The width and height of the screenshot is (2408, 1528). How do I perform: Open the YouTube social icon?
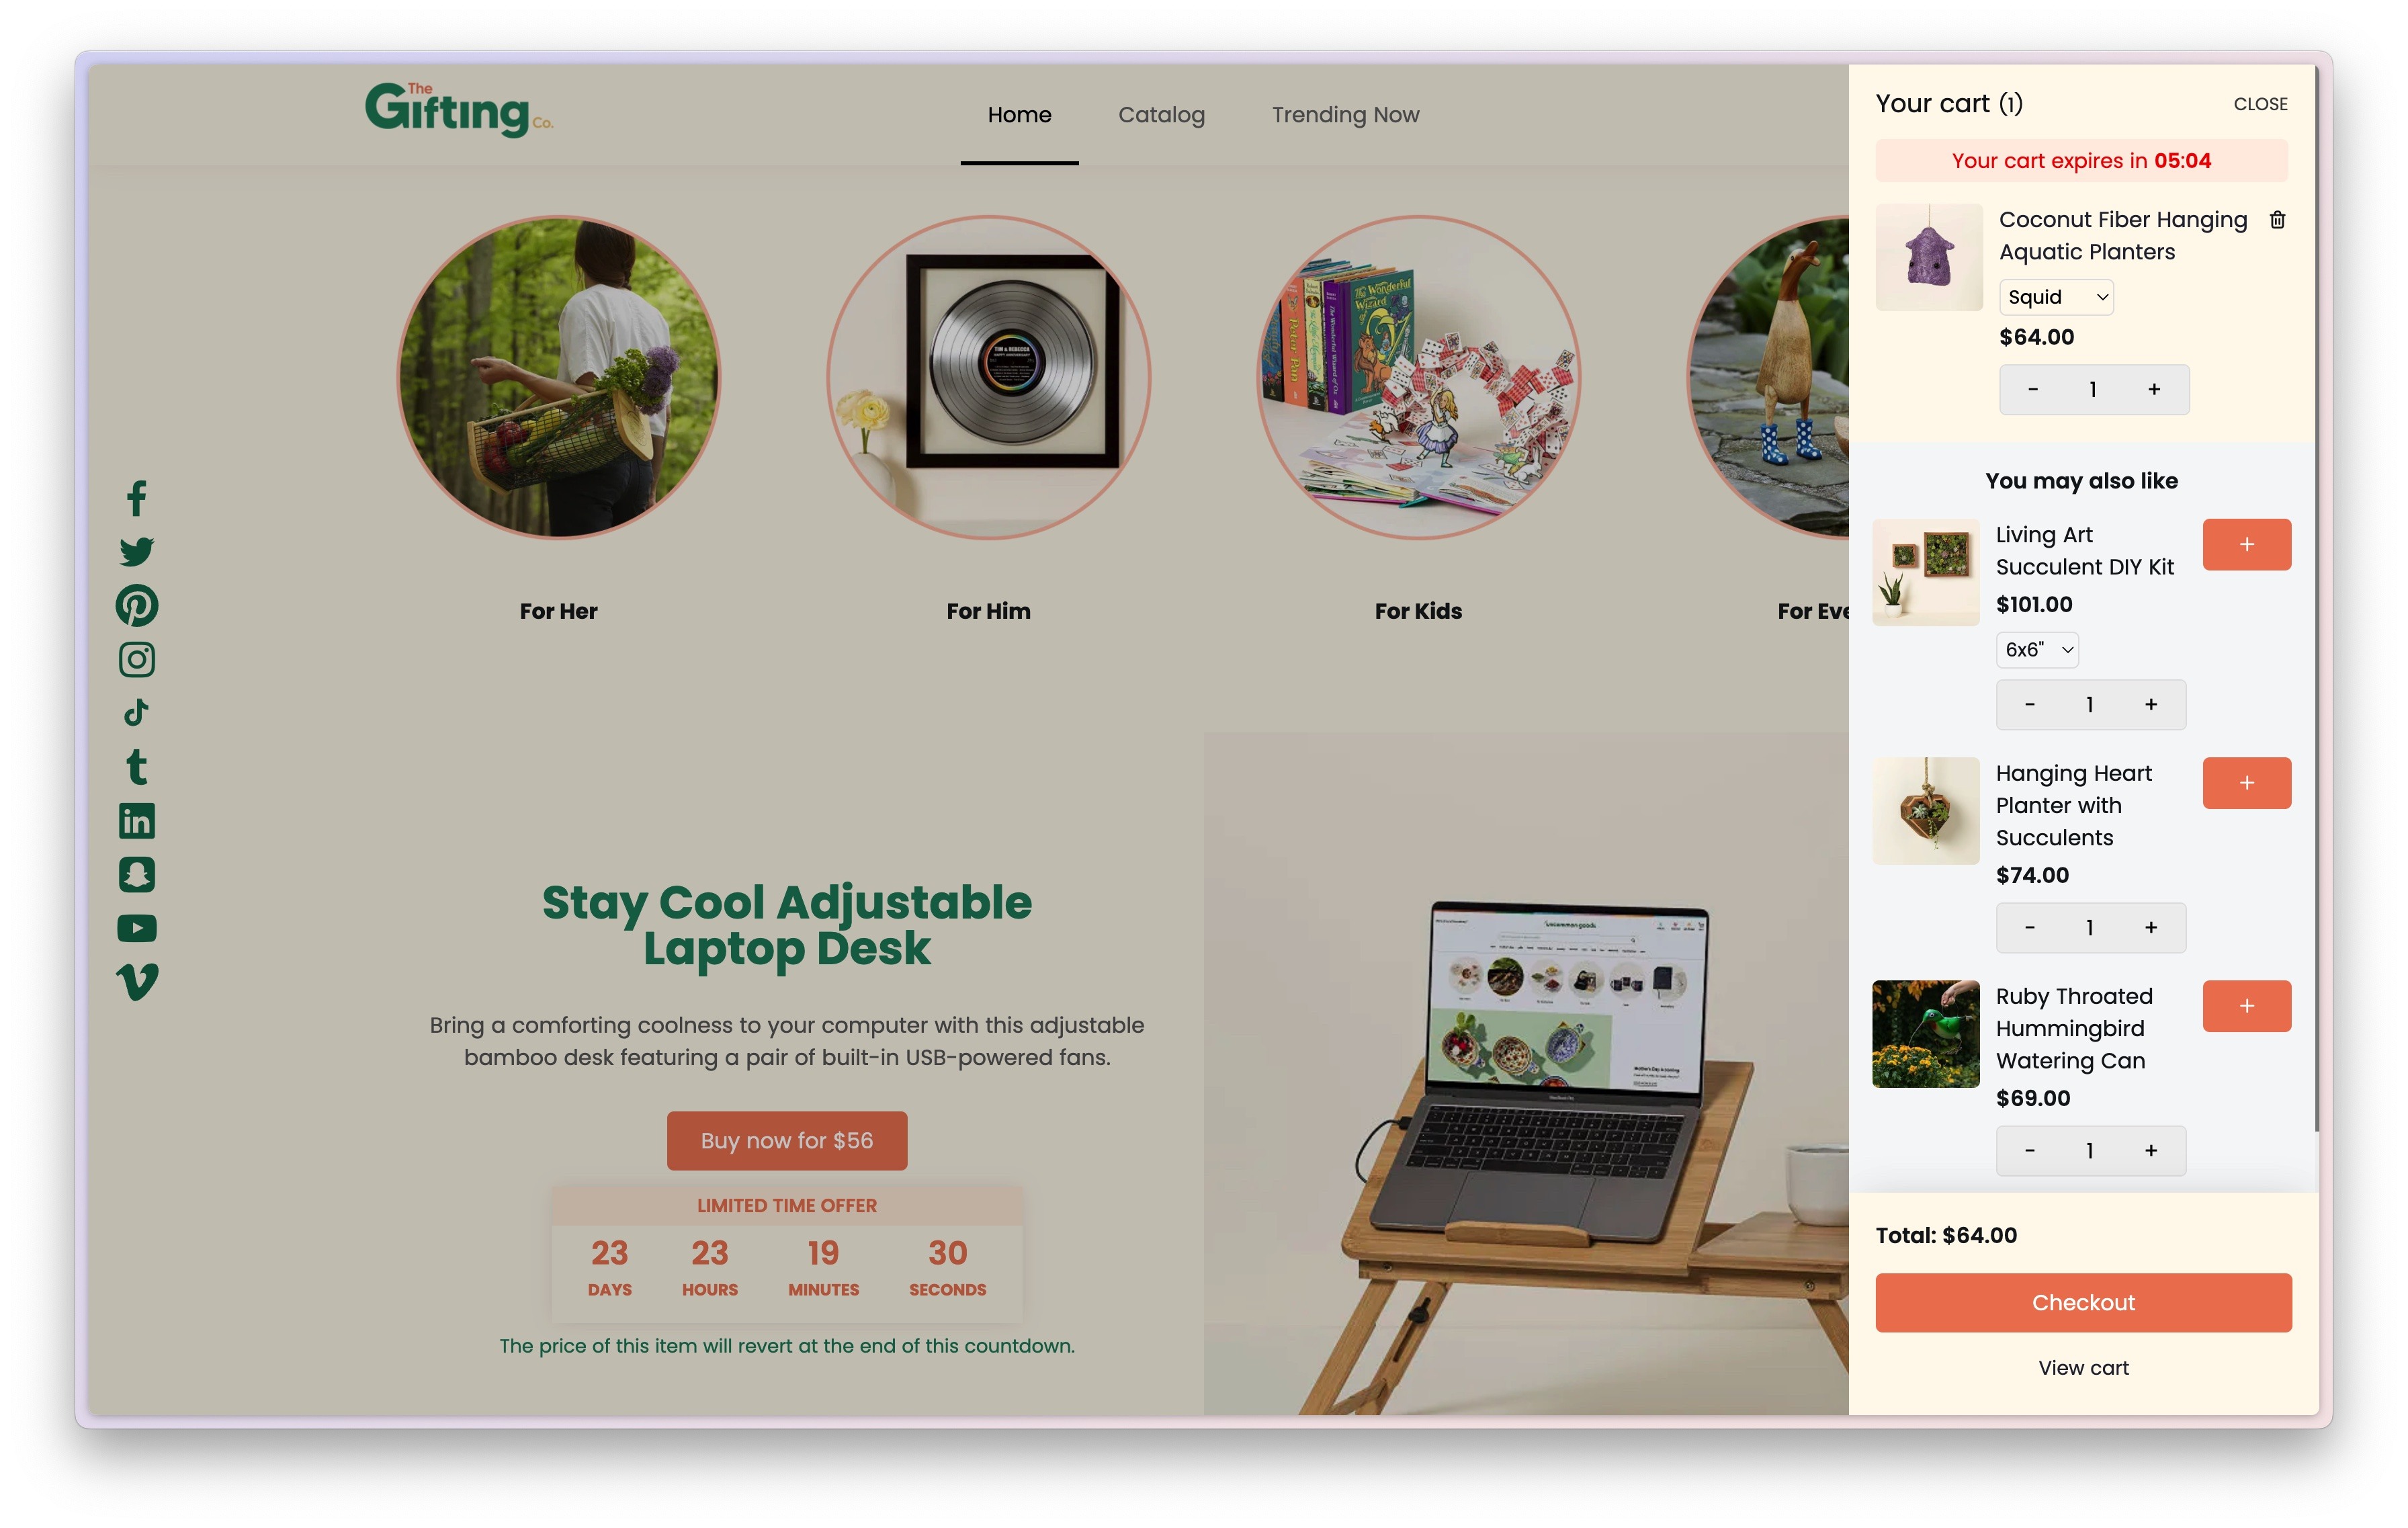[137, 928]
